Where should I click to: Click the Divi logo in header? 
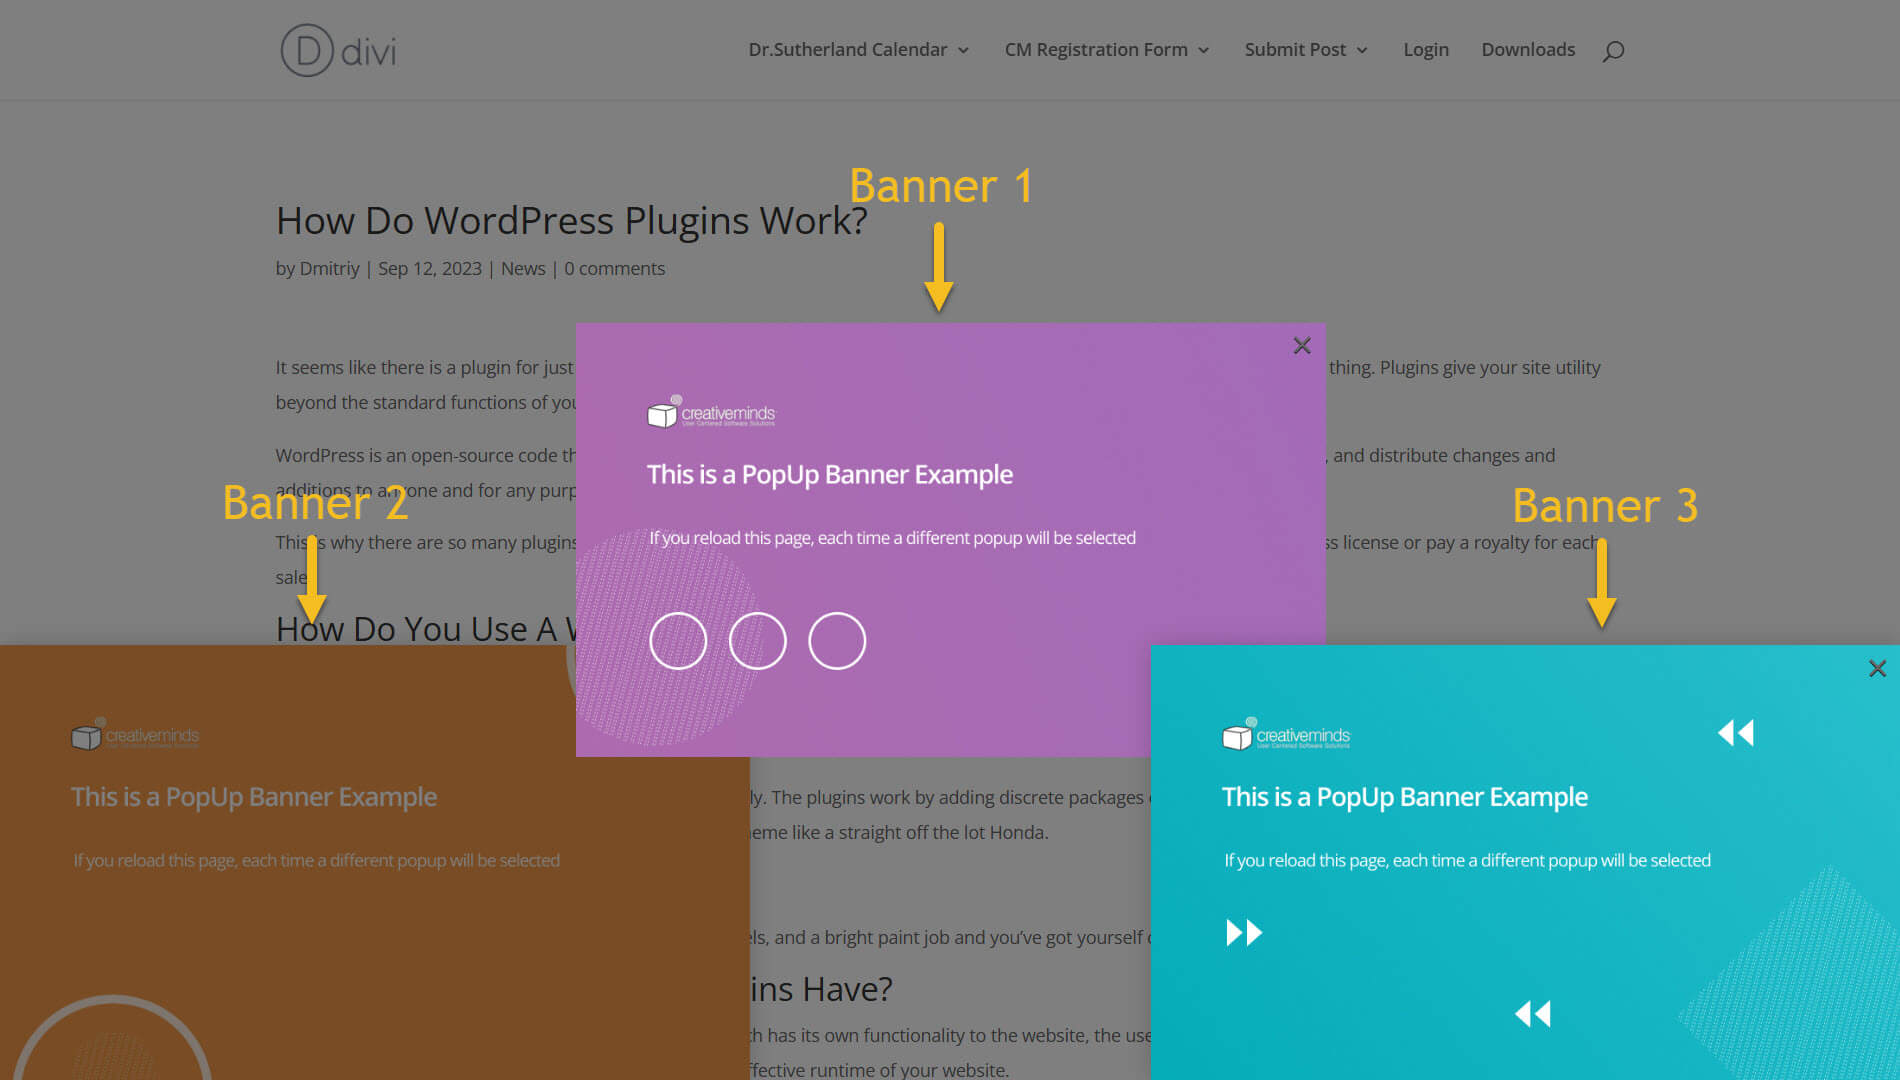(338, 50)
